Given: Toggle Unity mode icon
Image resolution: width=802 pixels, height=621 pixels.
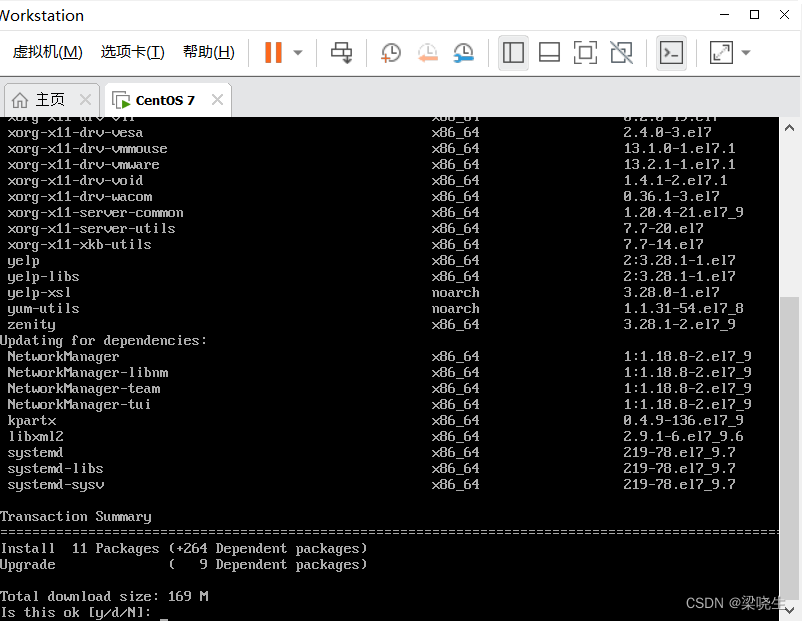Looking at the screenshot, I should (621, 52).
